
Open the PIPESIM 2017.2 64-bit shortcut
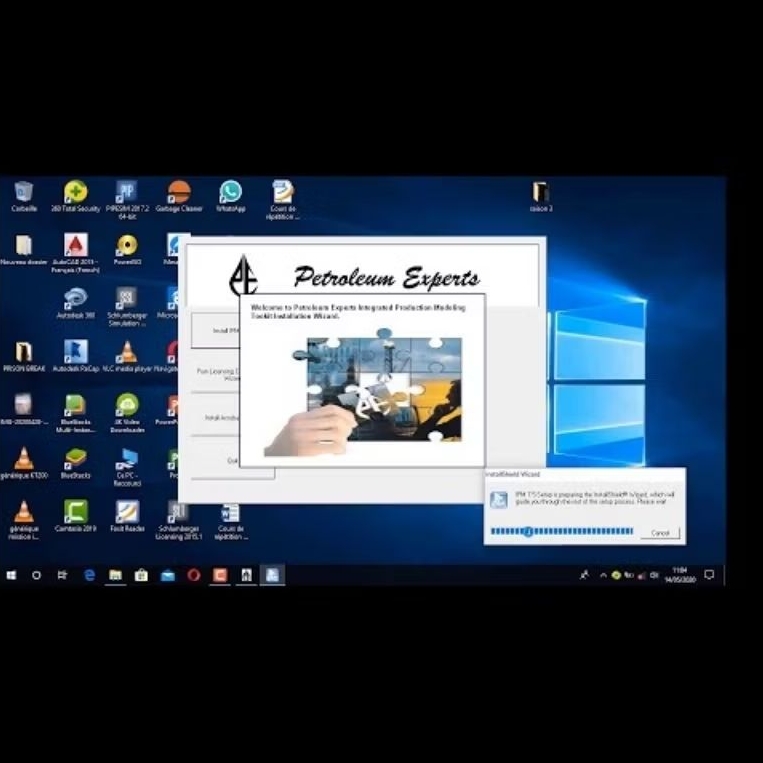point(127,199)
